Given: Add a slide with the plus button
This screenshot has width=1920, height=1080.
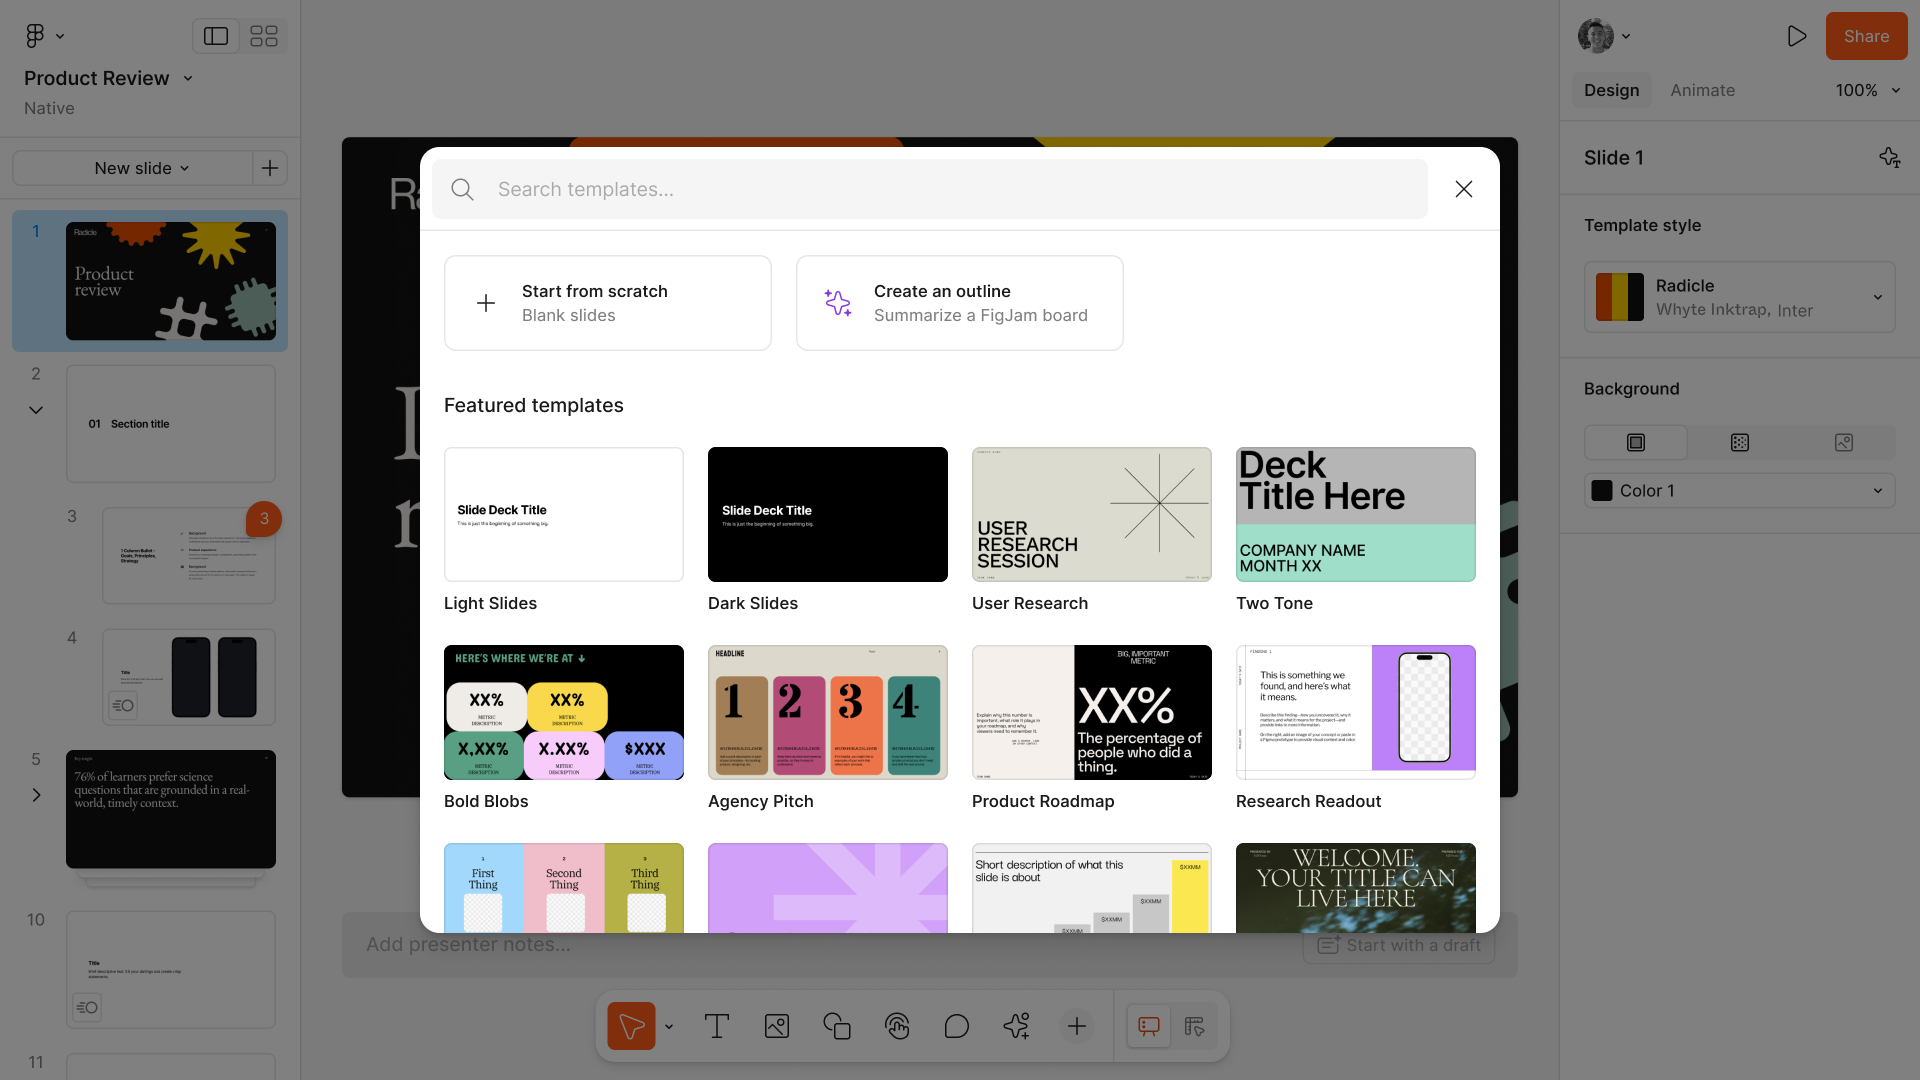Looking at the screenshot, I should [270, 168].
